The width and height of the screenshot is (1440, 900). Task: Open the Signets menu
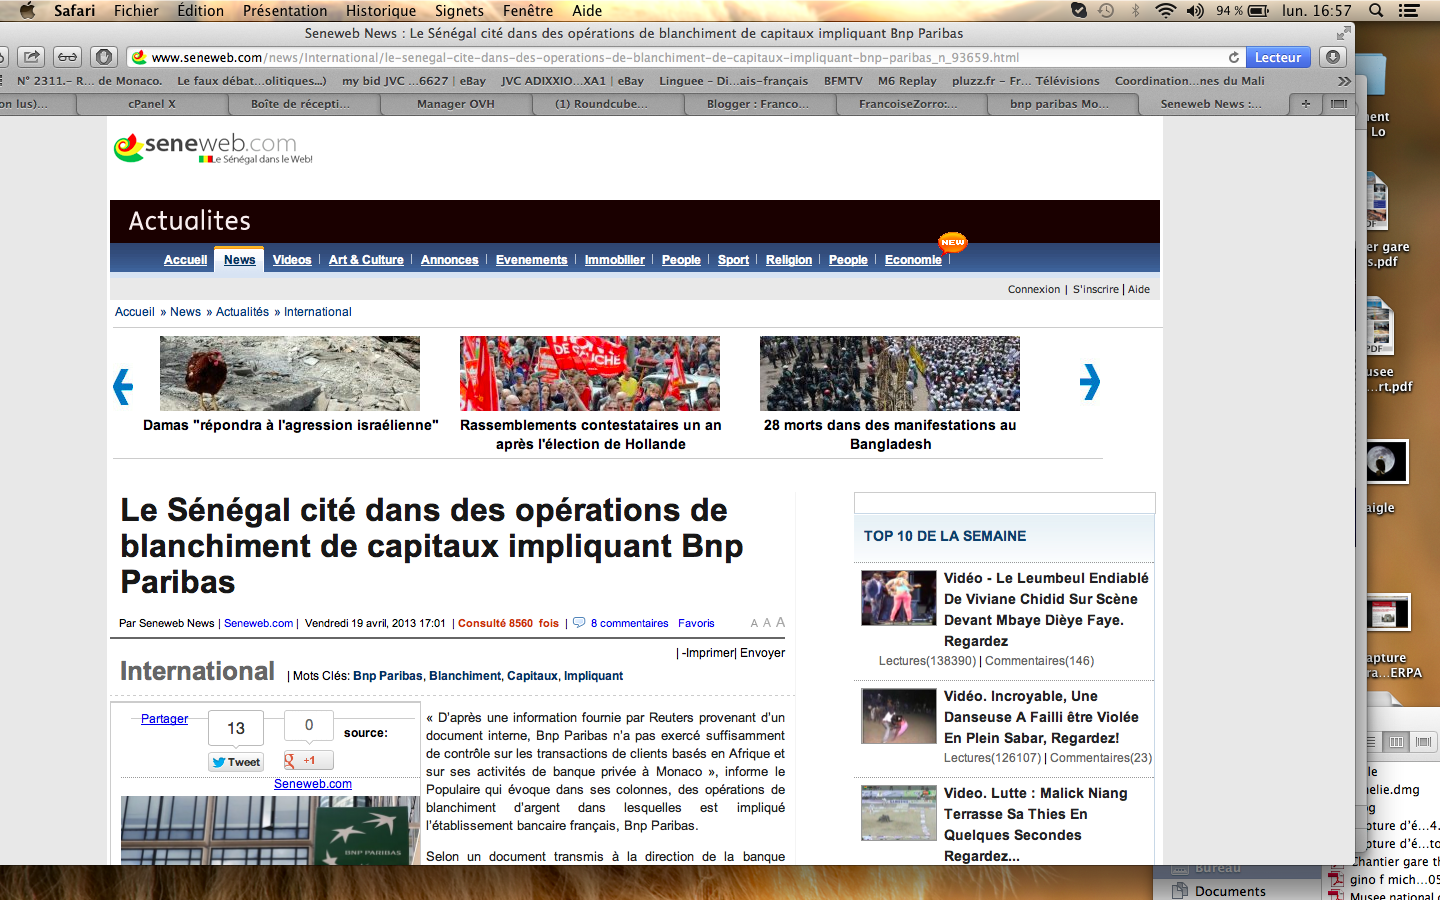point(459,11)
